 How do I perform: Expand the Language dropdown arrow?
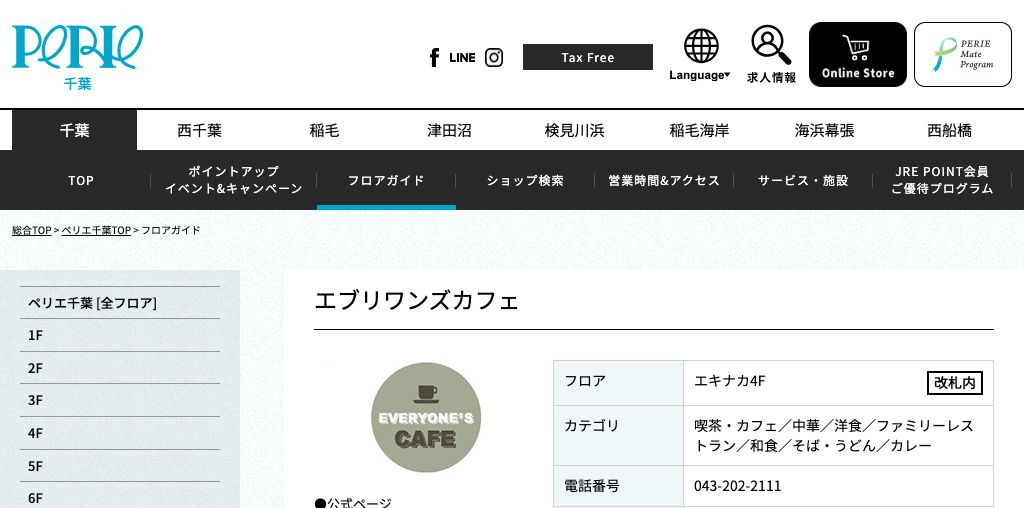(728, 75)
